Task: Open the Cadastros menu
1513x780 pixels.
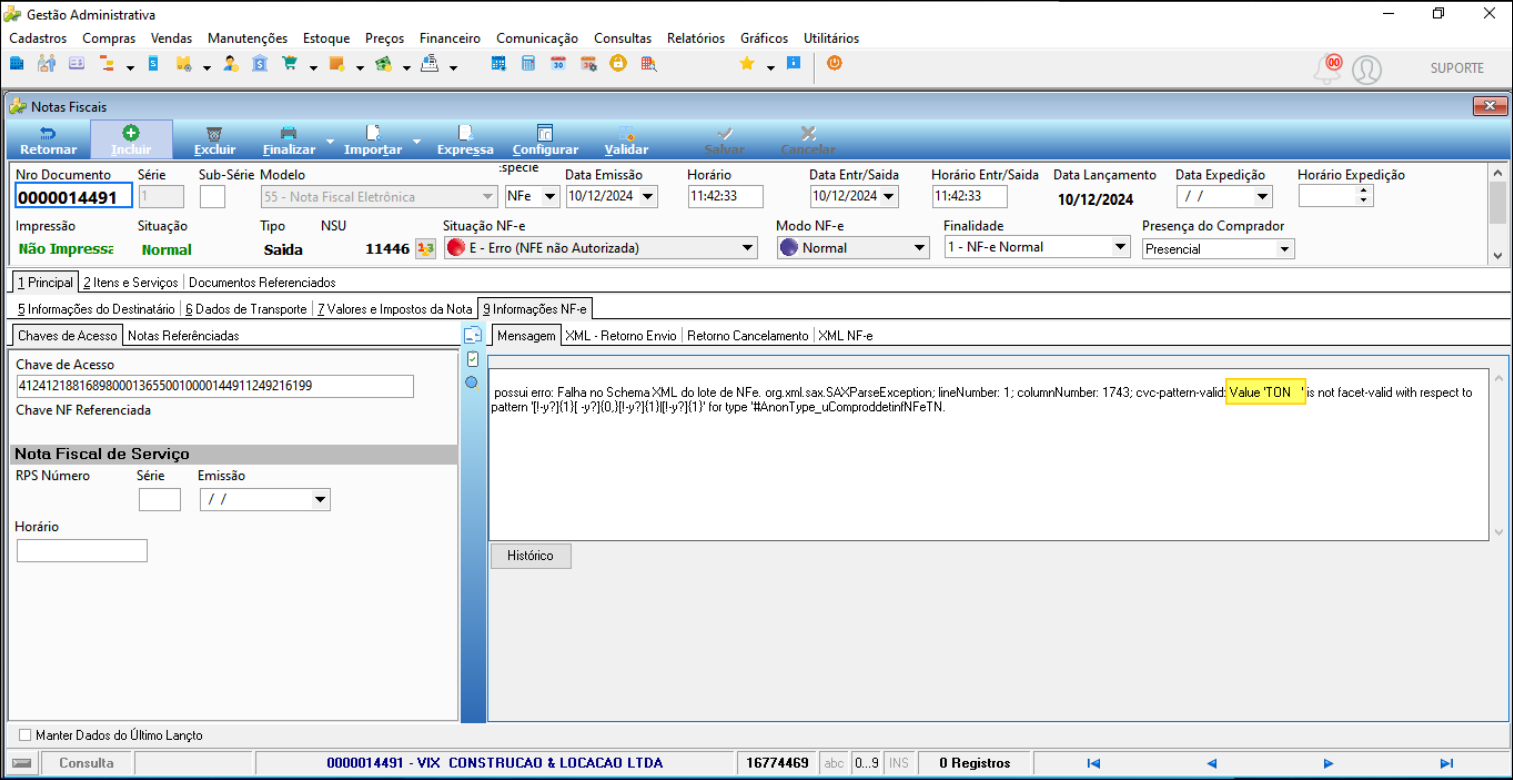Action: [38, 38]
